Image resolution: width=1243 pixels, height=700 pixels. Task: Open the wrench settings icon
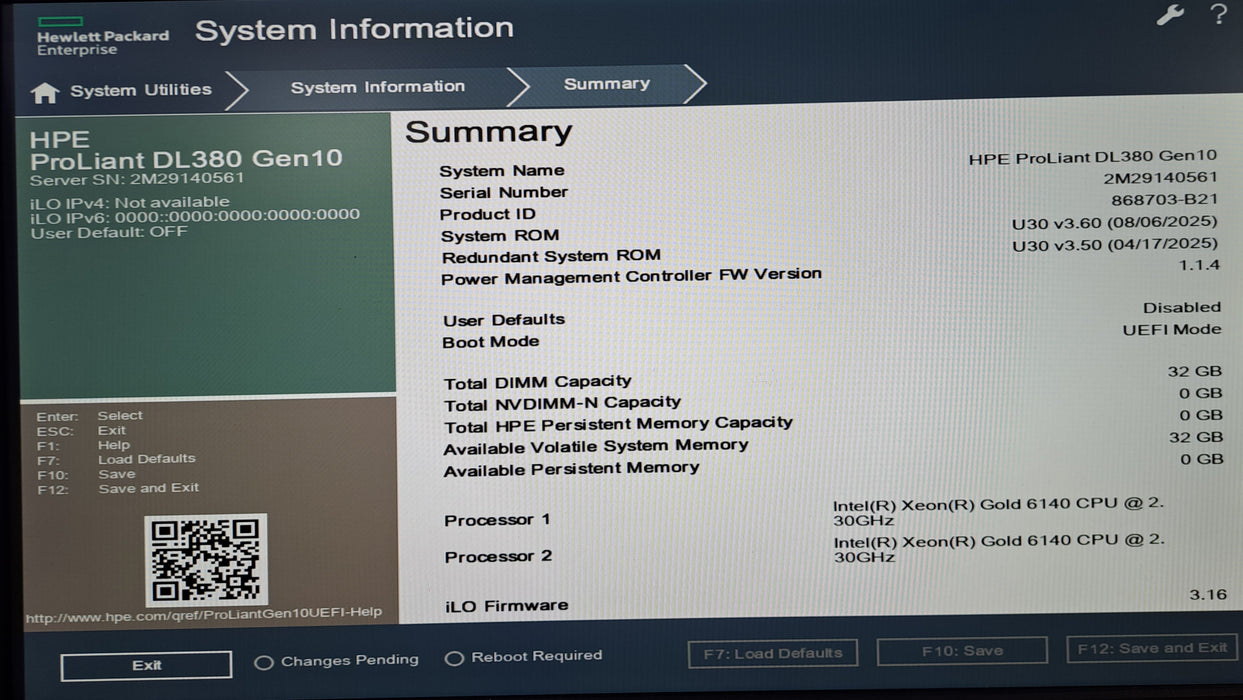[x=1169, y=15]
